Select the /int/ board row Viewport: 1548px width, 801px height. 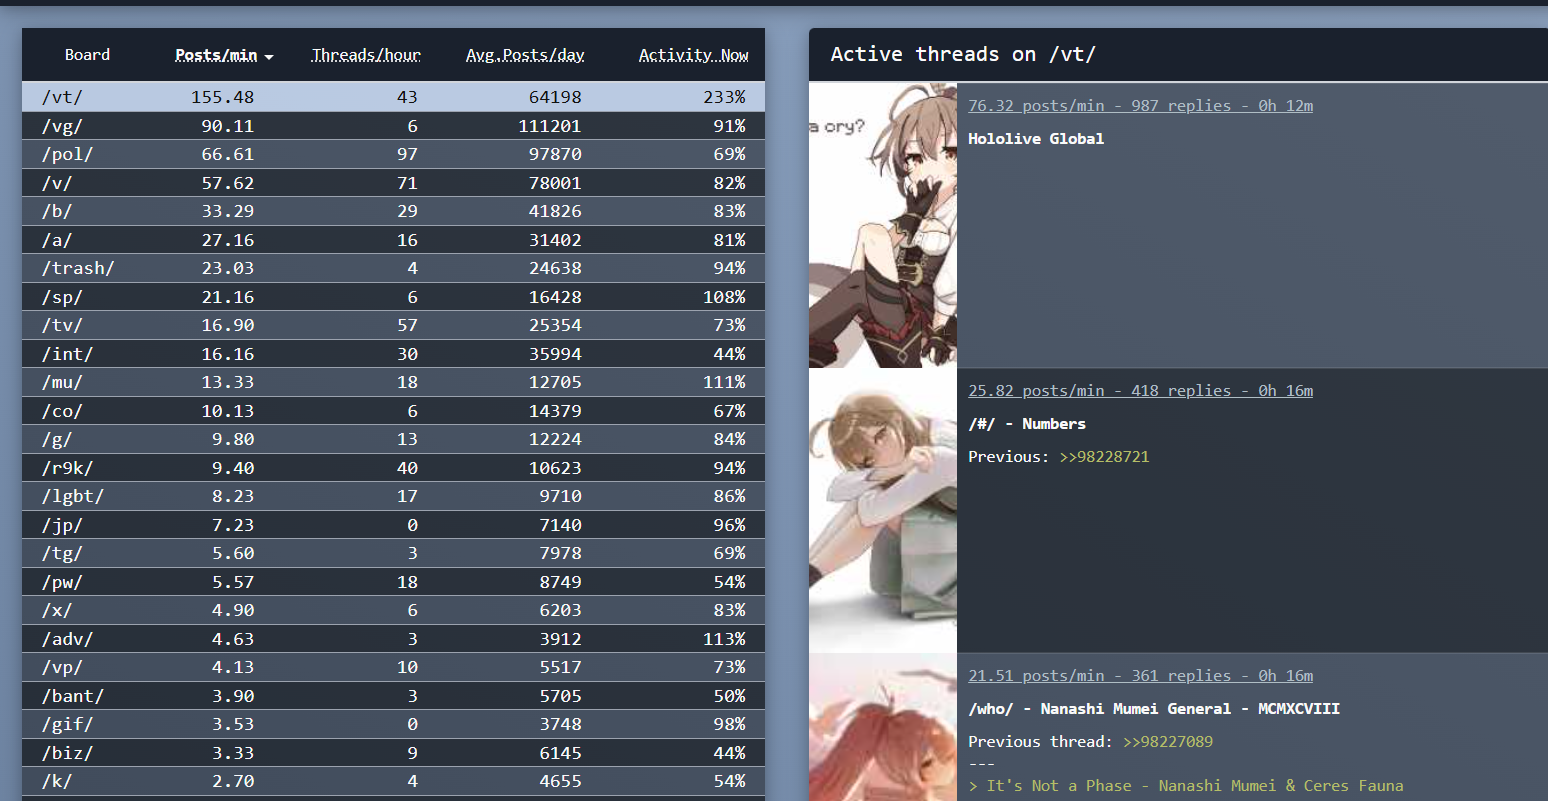pyautogui.click(x=393, y=354)
